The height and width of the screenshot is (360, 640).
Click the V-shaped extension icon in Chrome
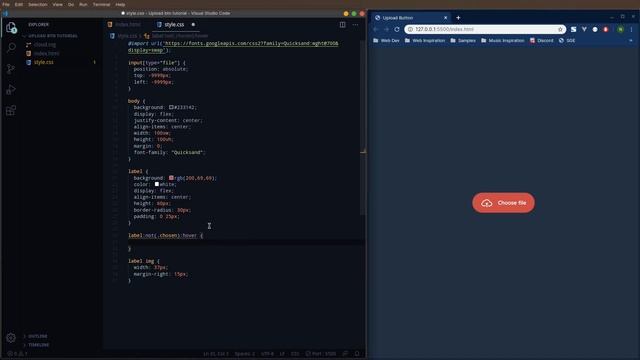pyautogui.click(x=584, y=29)
